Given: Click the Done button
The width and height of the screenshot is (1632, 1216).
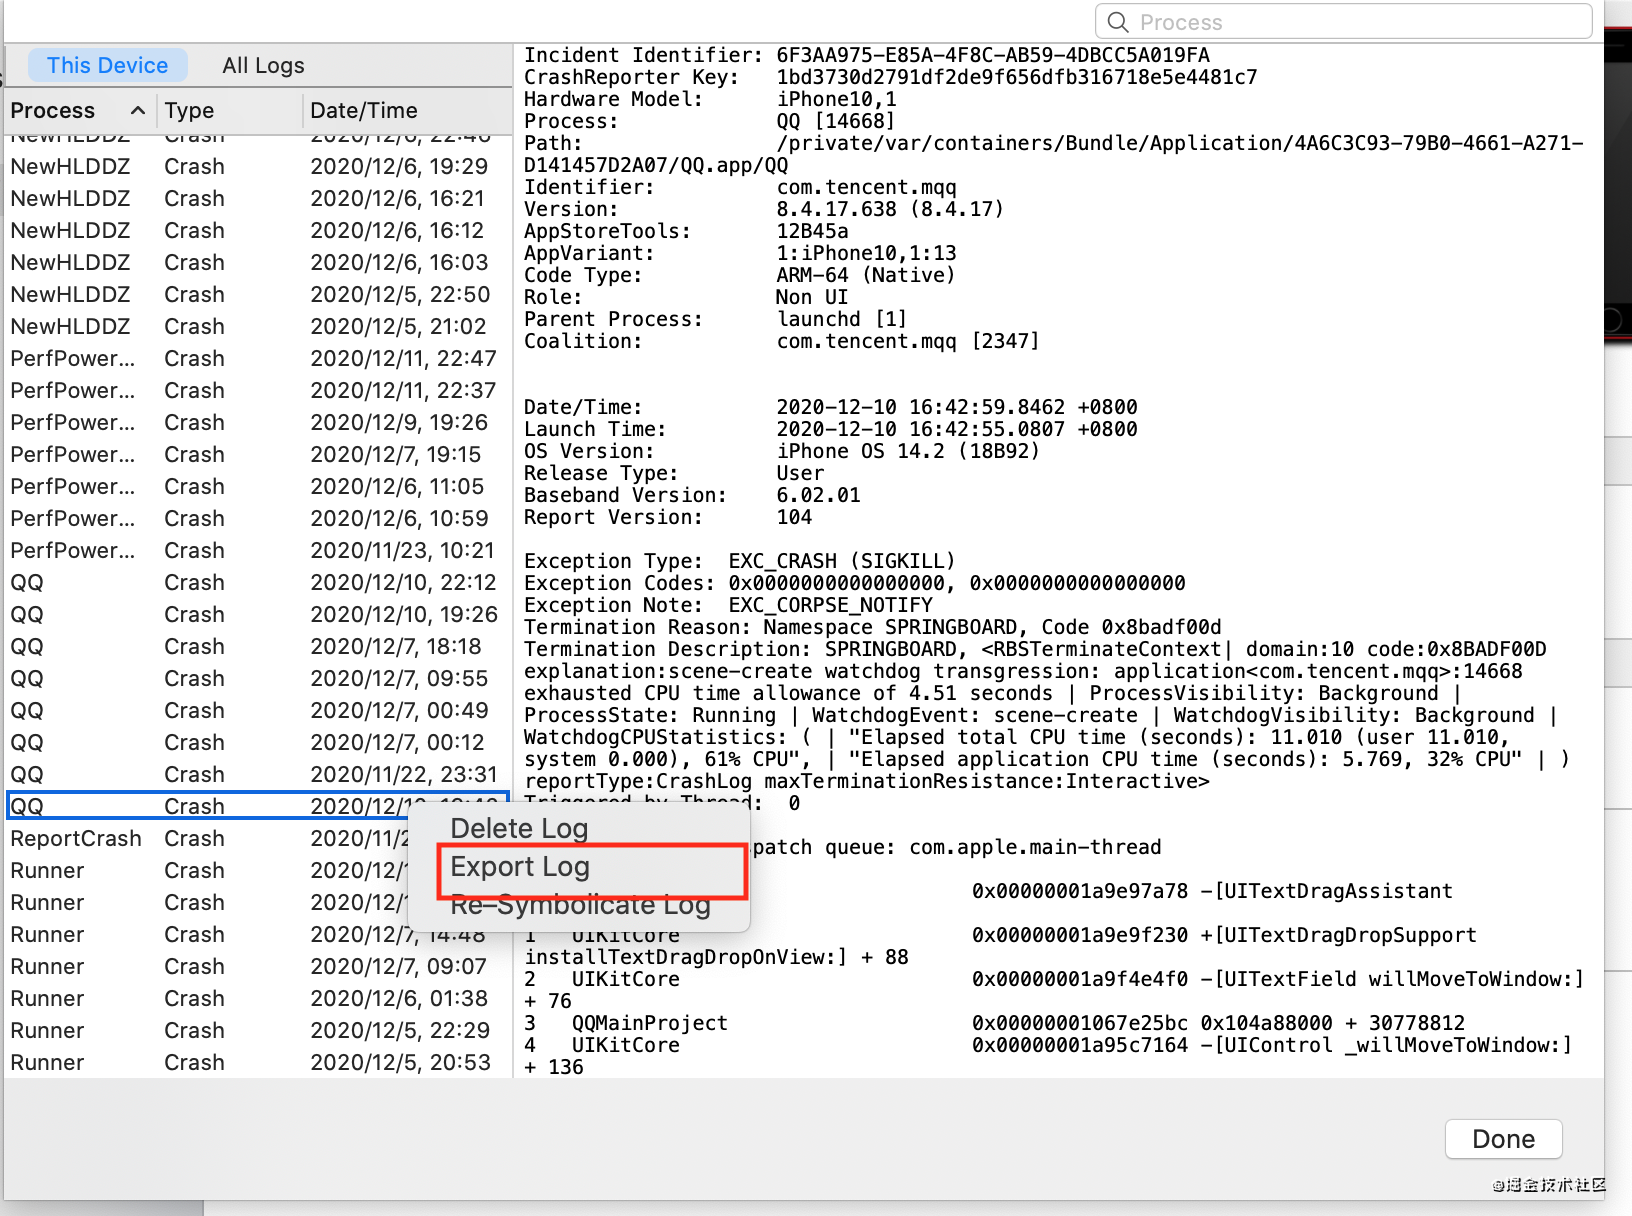Looking at the screenshot, I should [1503, 1139].
